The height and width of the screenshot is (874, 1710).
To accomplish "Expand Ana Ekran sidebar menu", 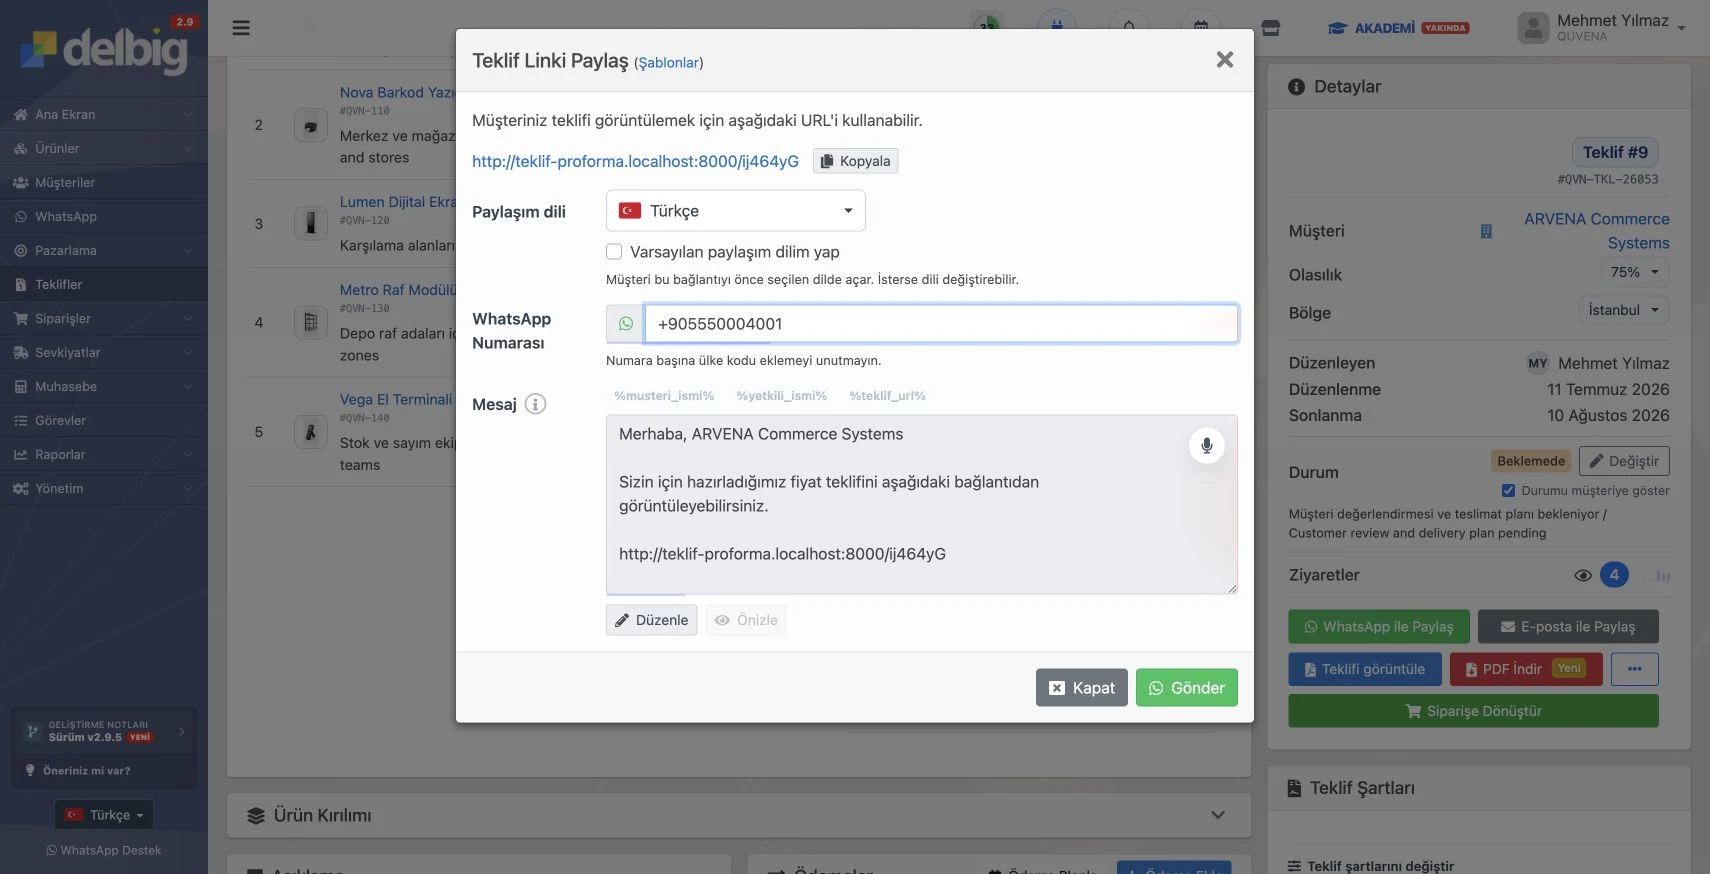I will tap(104, 115).
